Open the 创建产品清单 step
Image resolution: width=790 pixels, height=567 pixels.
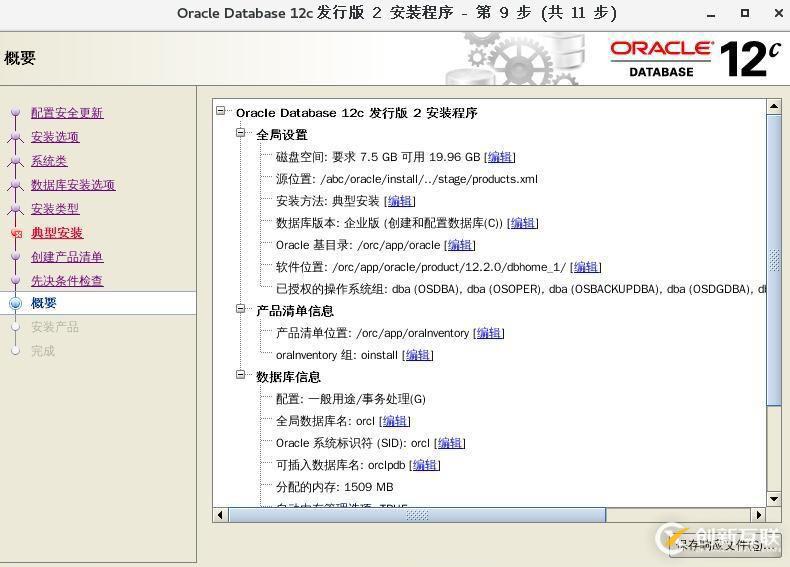point(67,257)
